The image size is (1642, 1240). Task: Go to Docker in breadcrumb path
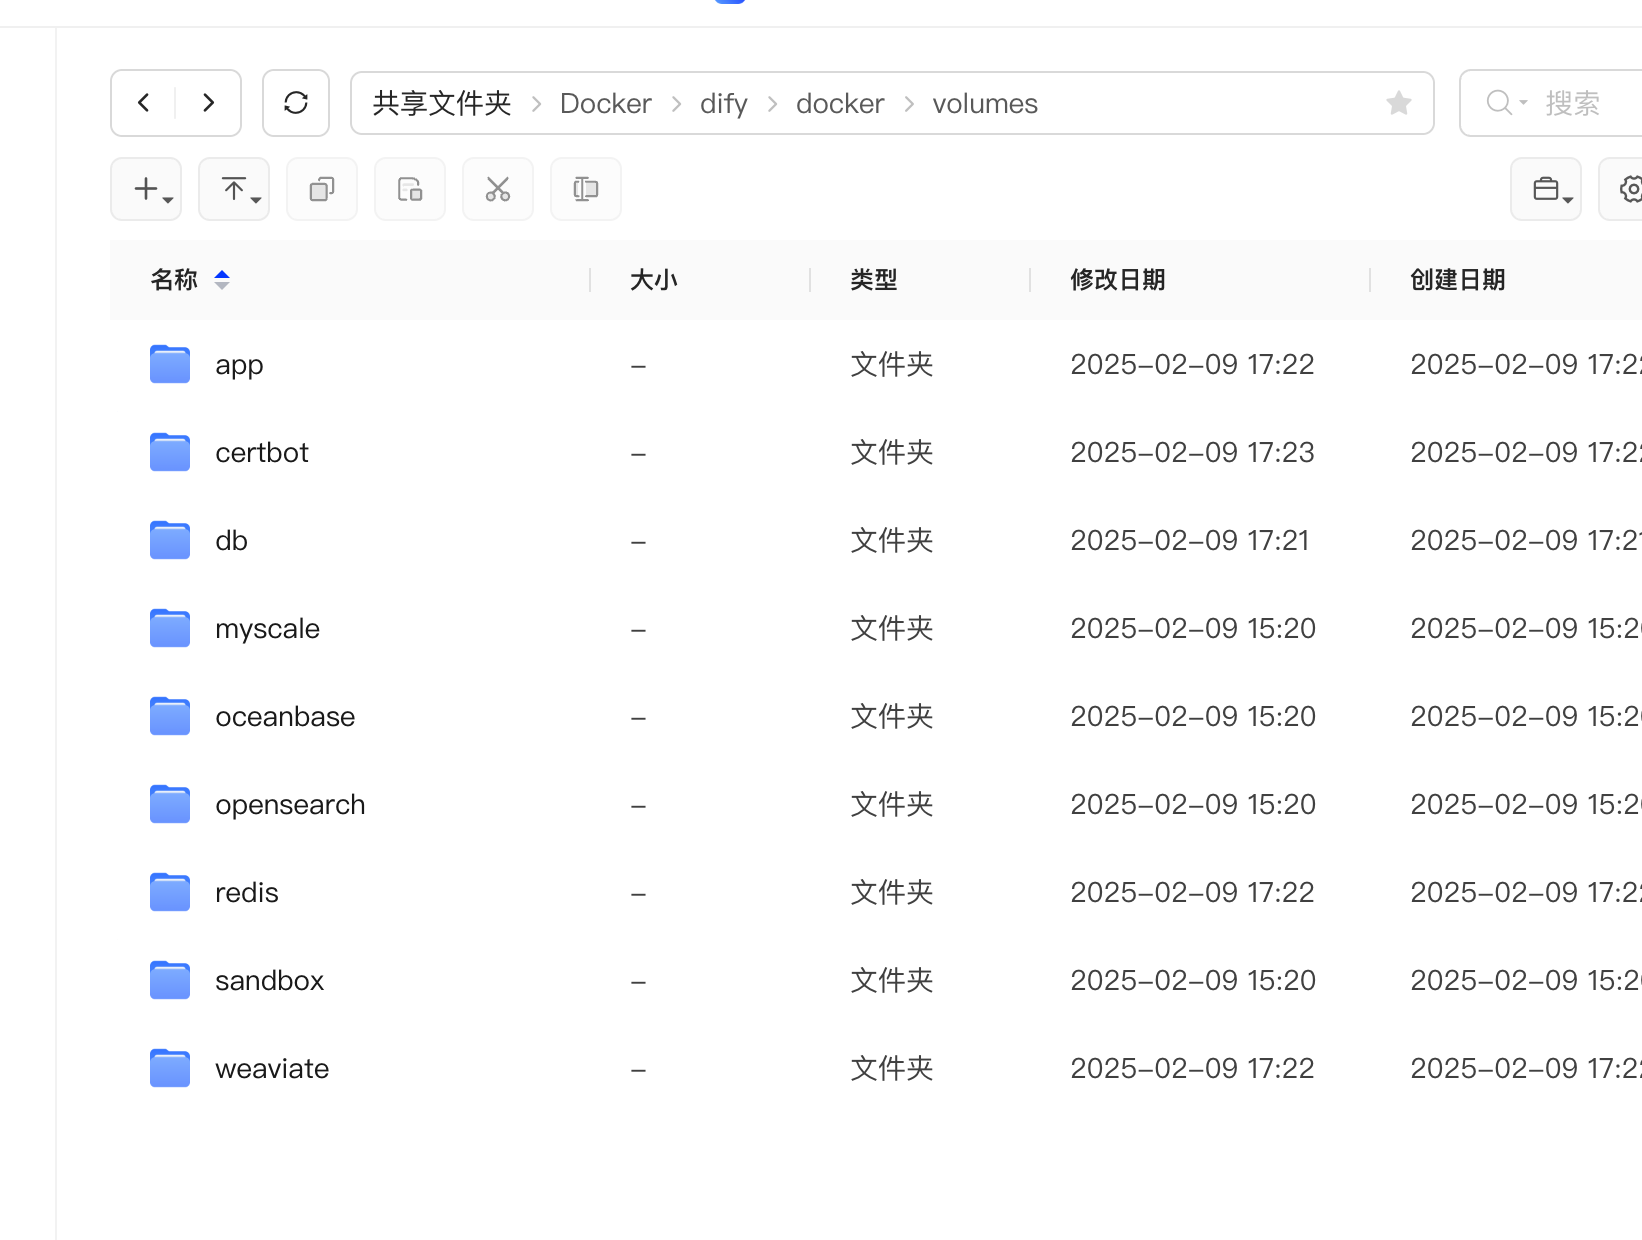[605, 104]
